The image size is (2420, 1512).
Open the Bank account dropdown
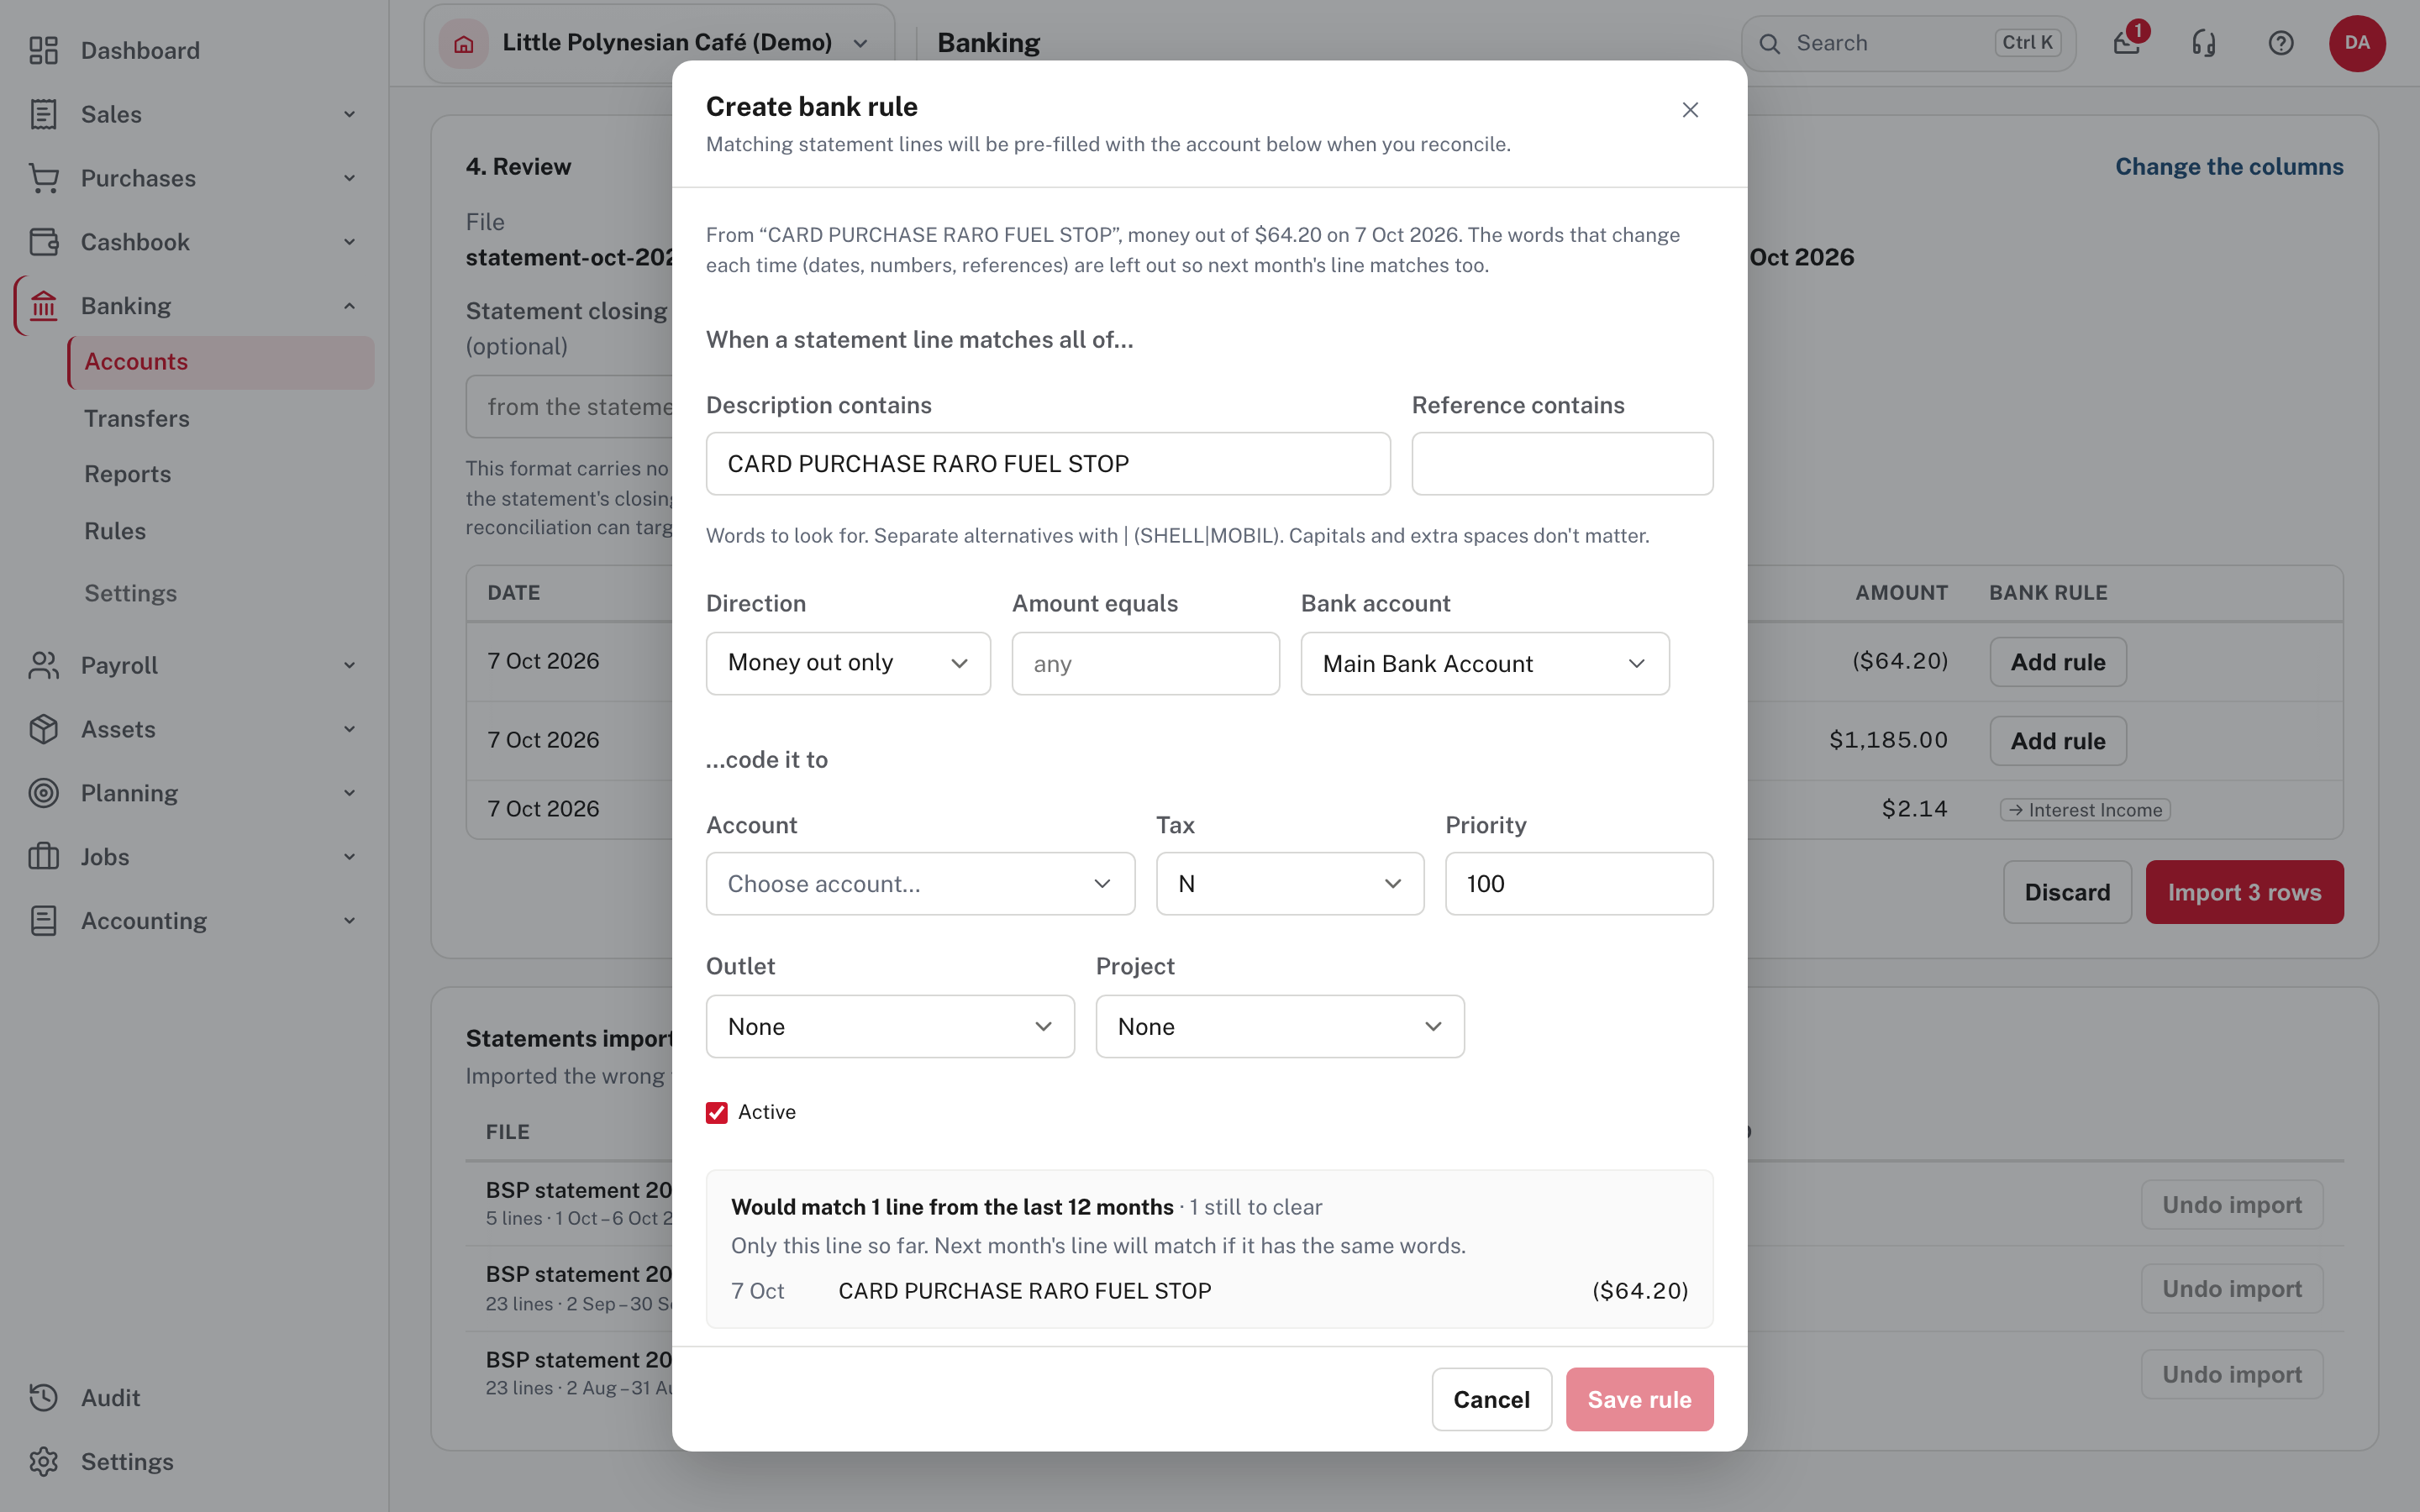1485,664
